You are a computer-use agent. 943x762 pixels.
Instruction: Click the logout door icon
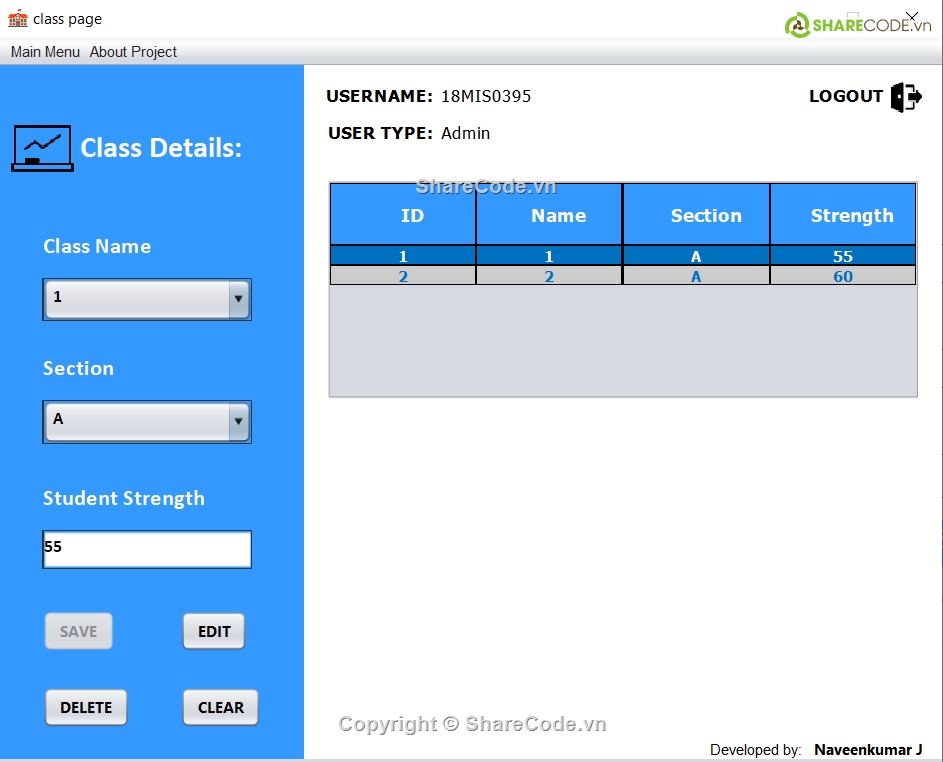point(906,97)
